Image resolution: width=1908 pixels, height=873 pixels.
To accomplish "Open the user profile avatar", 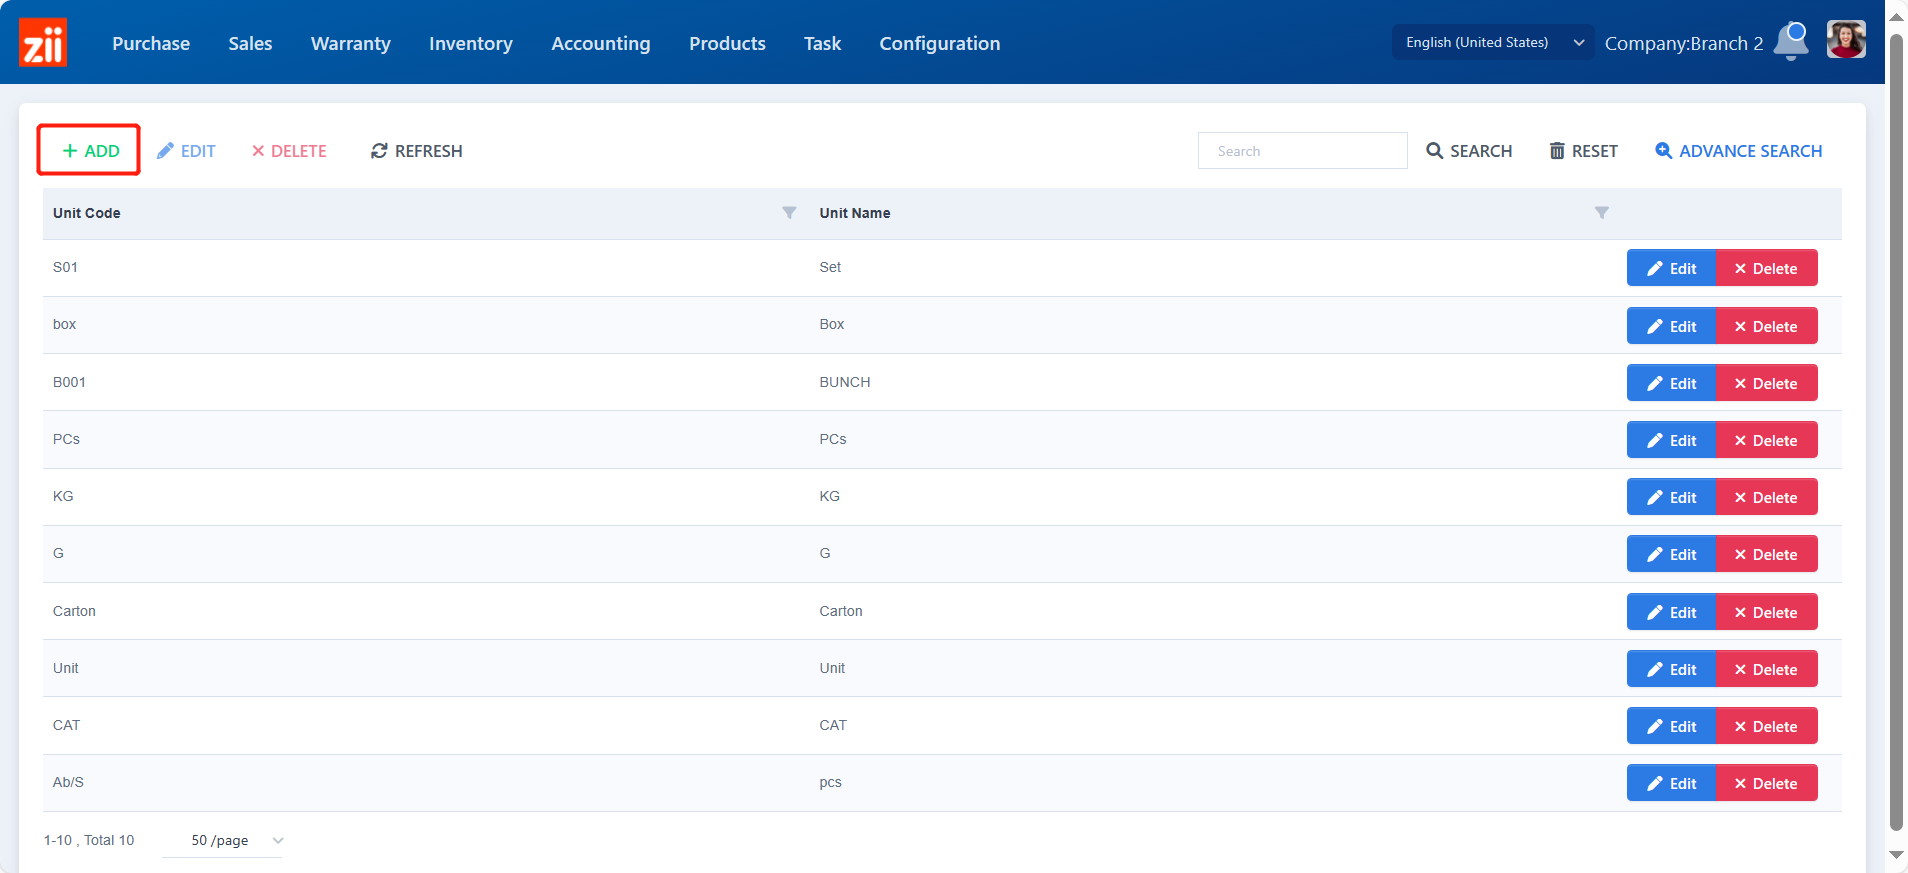I will coord(1845,41).
